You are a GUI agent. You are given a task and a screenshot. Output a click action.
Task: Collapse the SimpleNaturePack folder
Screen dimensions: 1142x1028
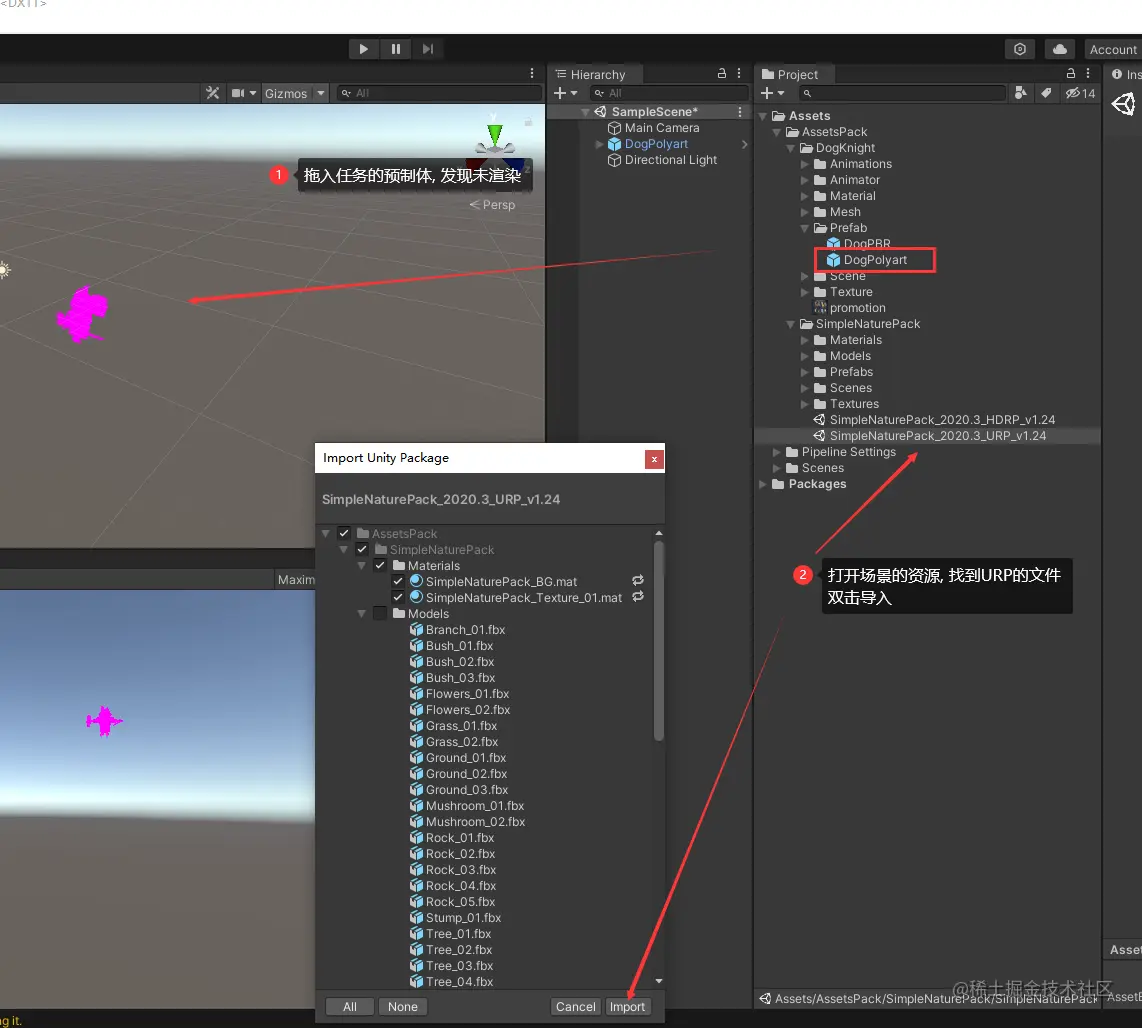(x=791, y=324)
